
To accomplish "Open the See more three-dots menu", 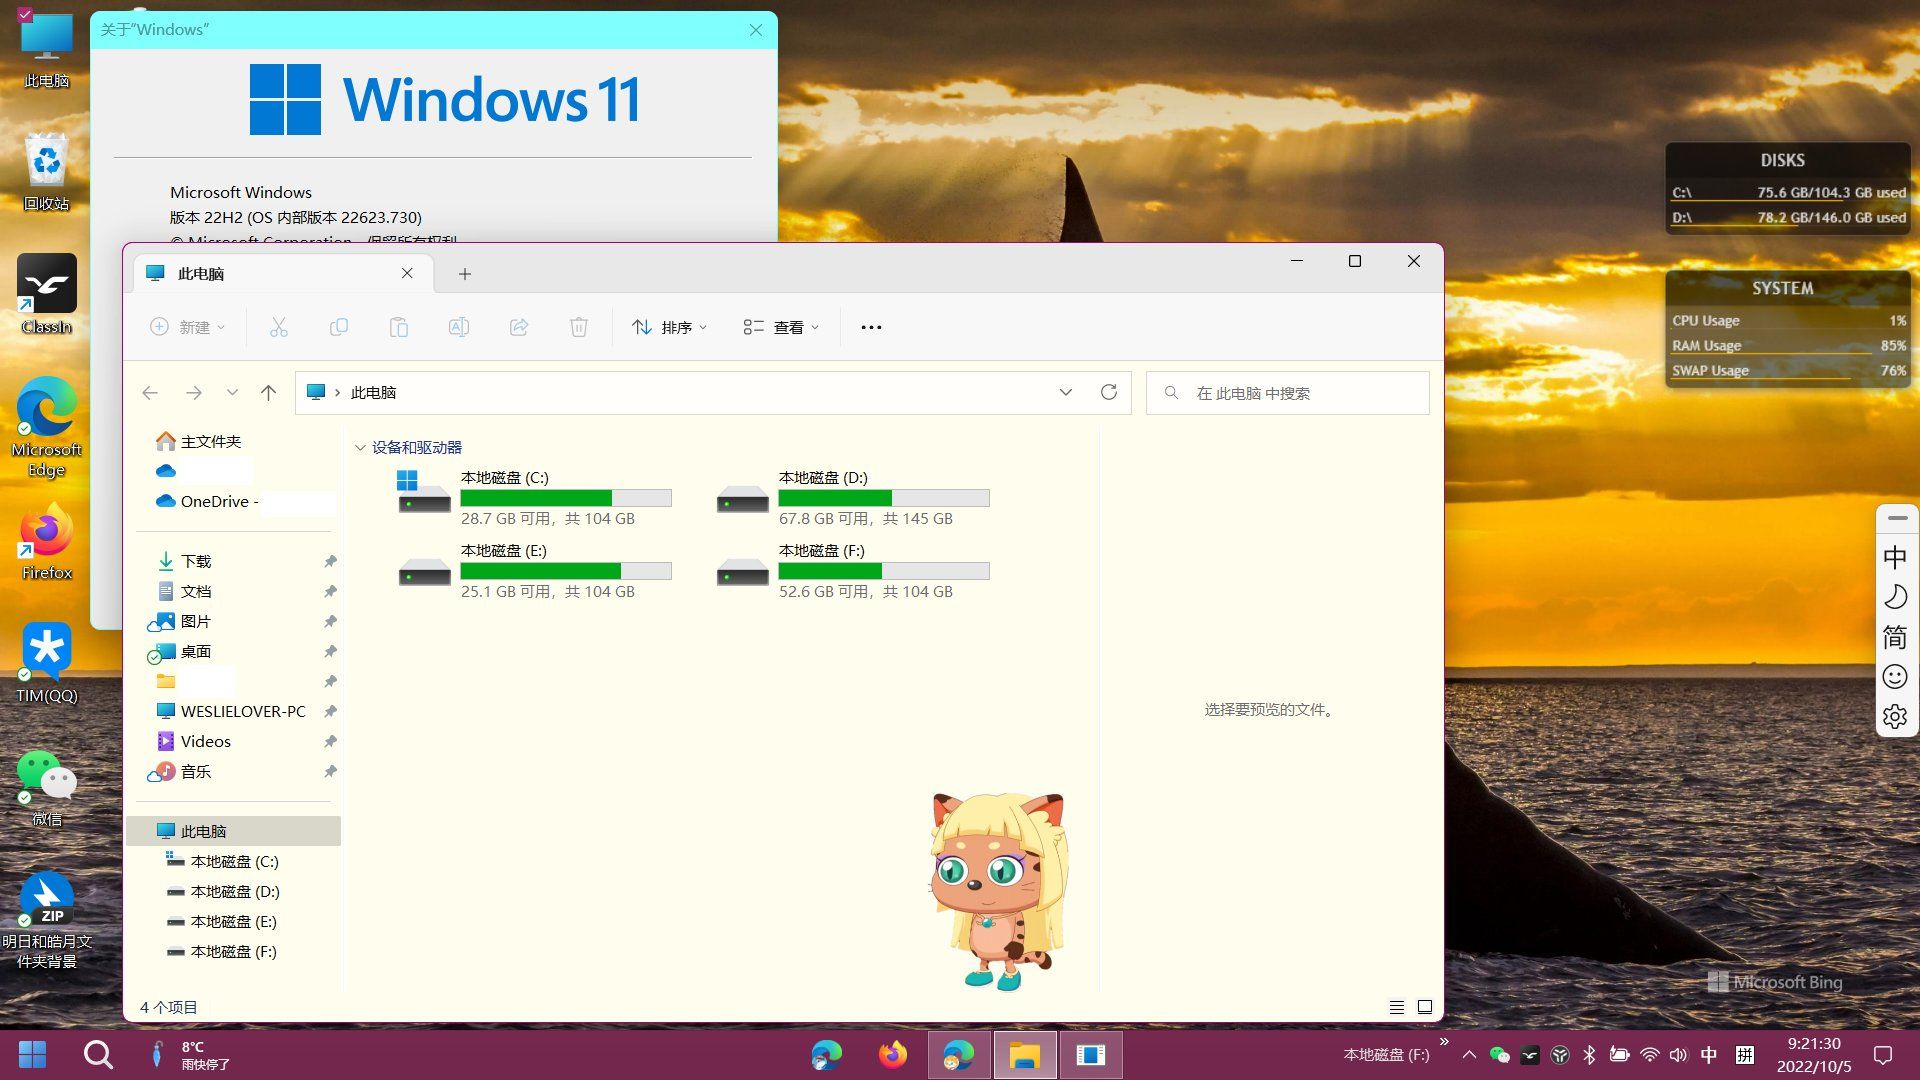I will pyautogui.click(x=871, y=327).
